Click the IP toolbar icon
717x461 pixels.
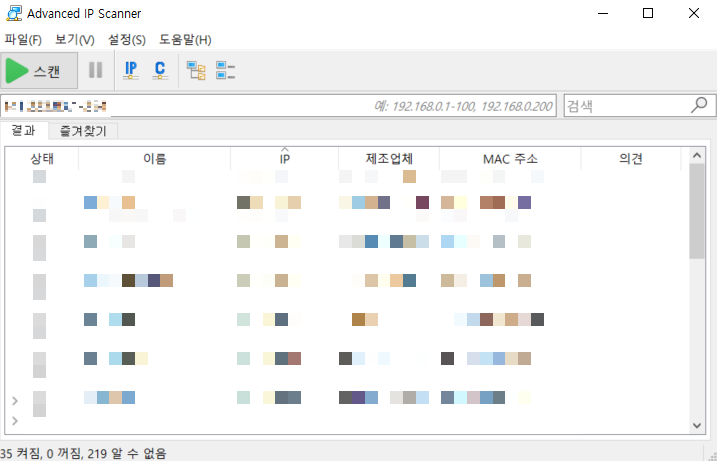coord(131,70)
